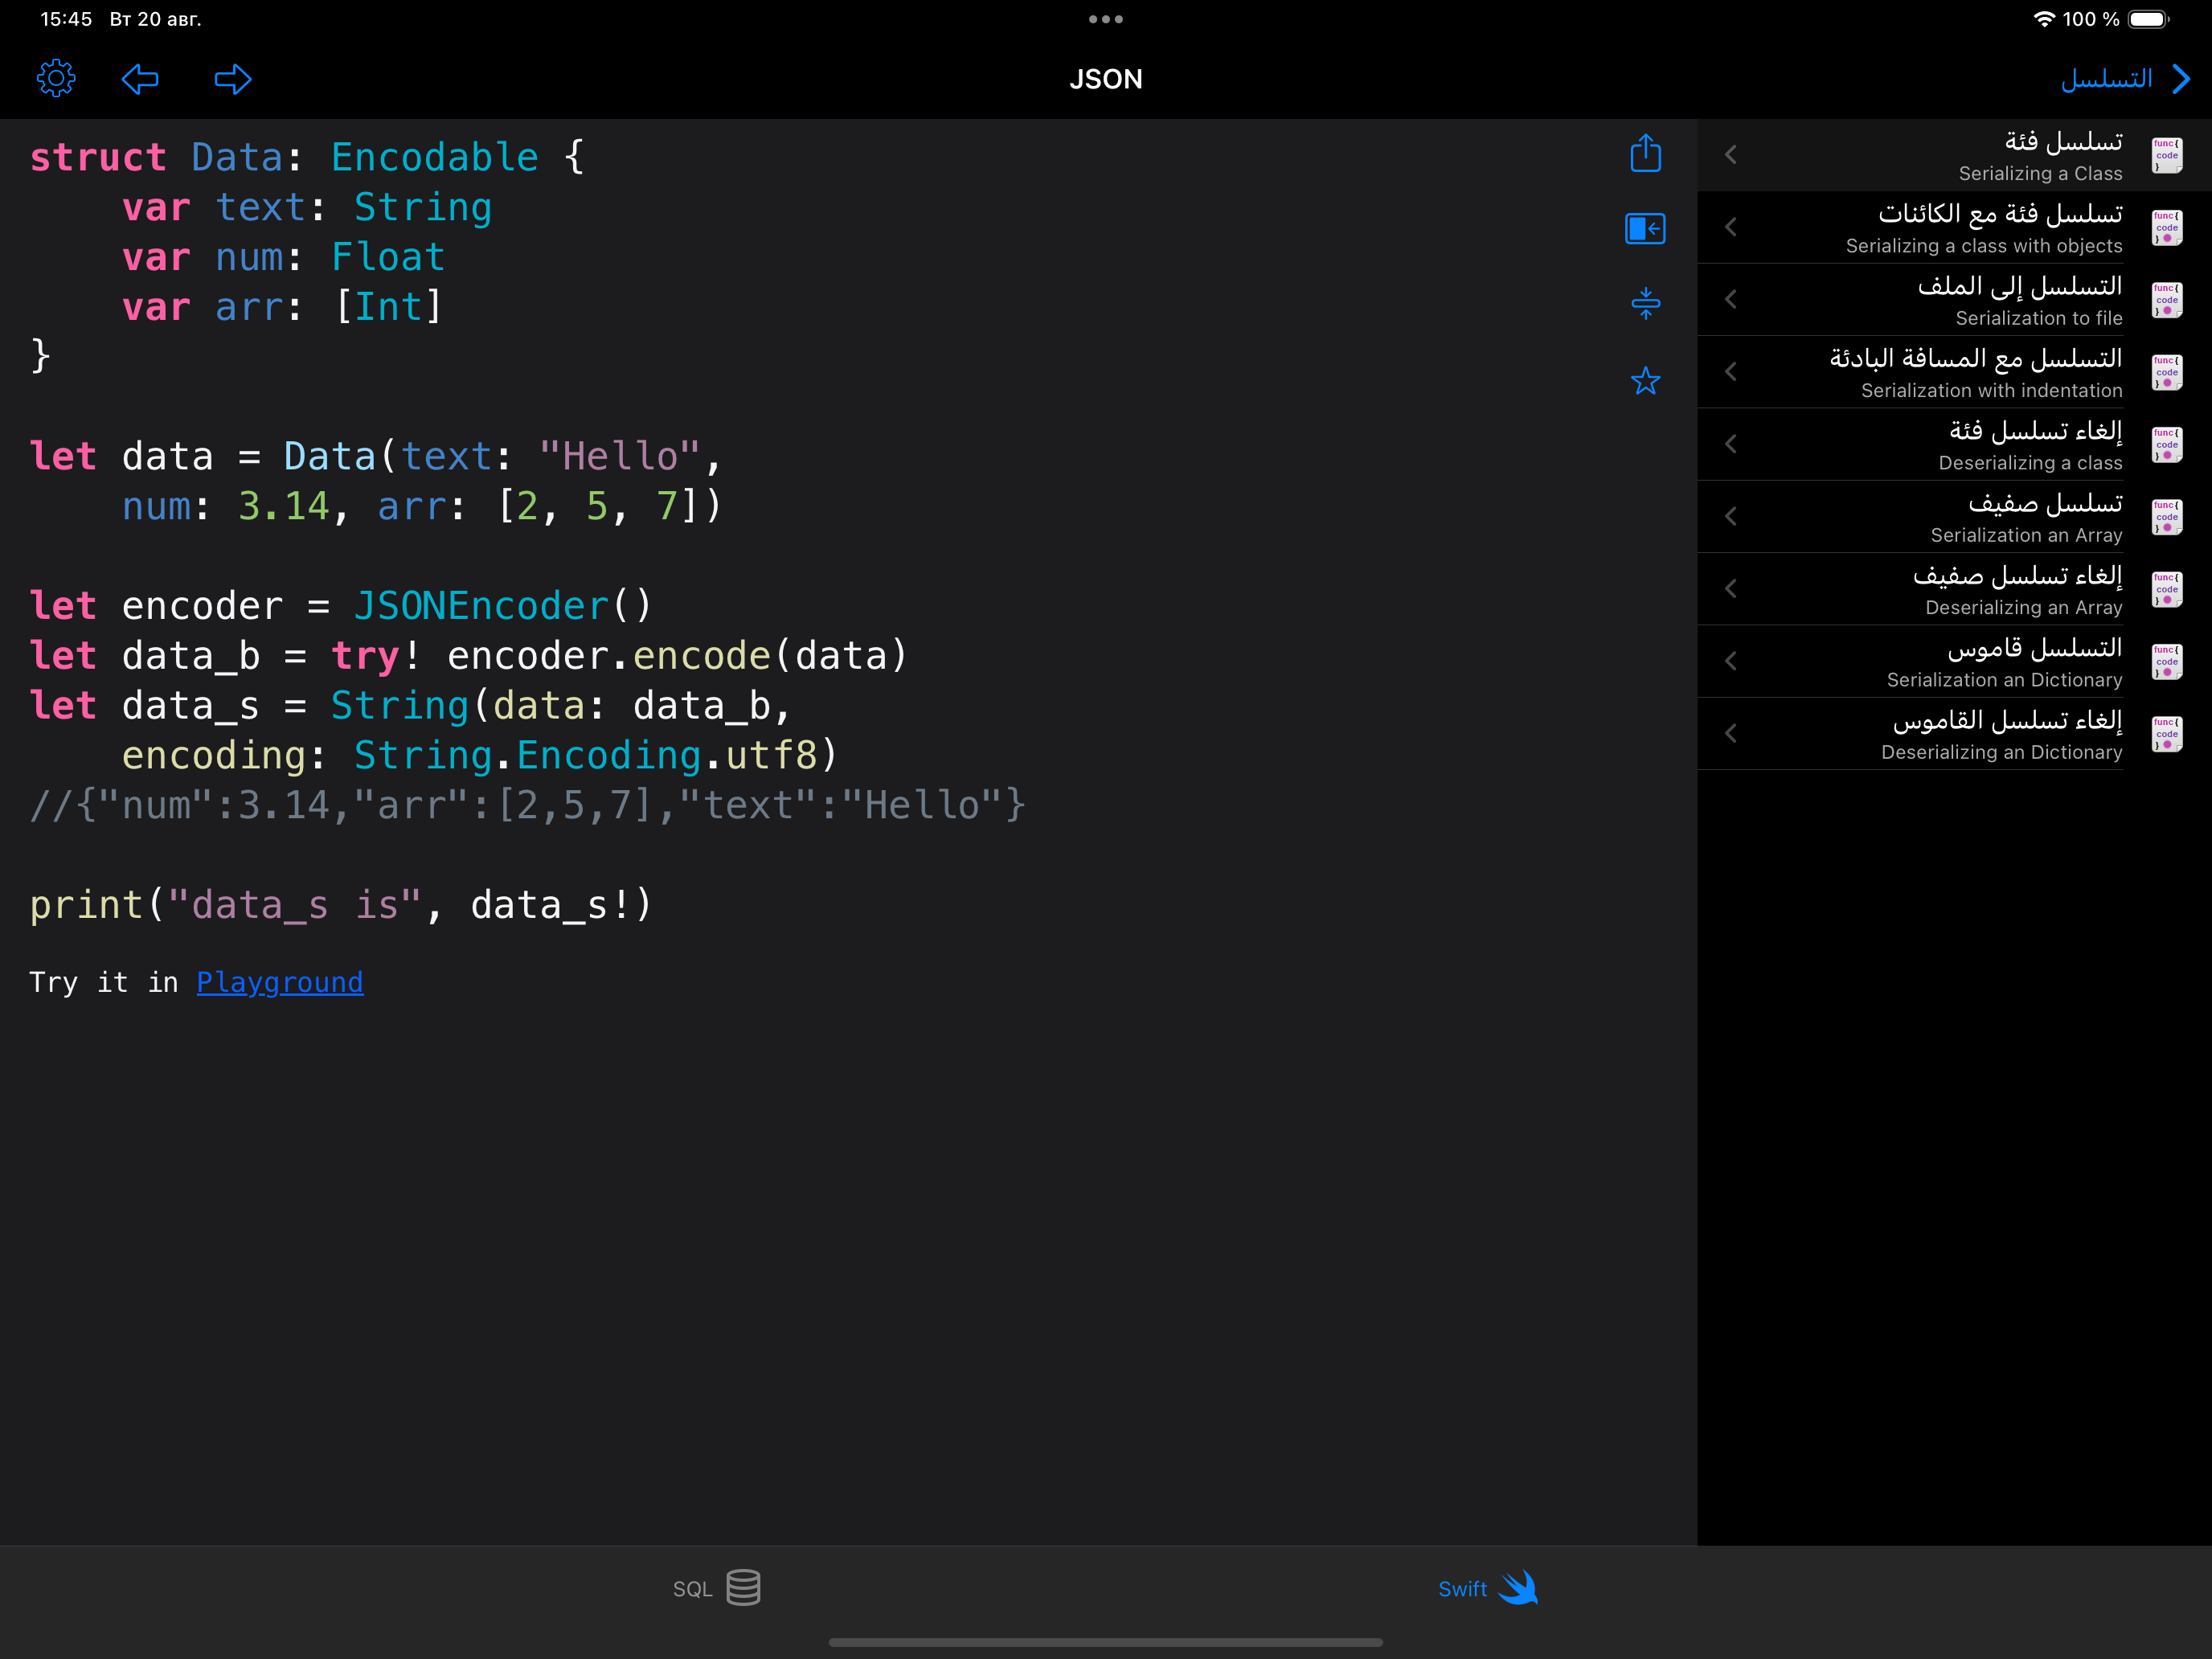Open Deserializing a class item
2212x1659 pixels.
(x=1954, y=445)
